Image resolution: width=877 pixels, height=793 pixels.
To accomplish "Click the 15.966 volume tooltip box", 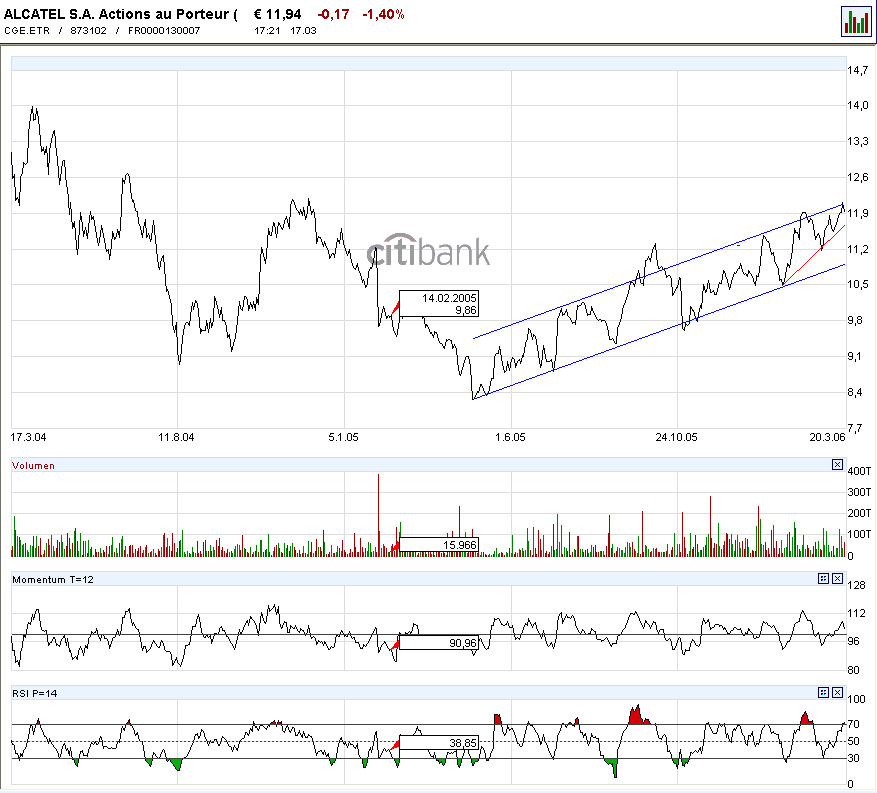I will tap(438, 545).
